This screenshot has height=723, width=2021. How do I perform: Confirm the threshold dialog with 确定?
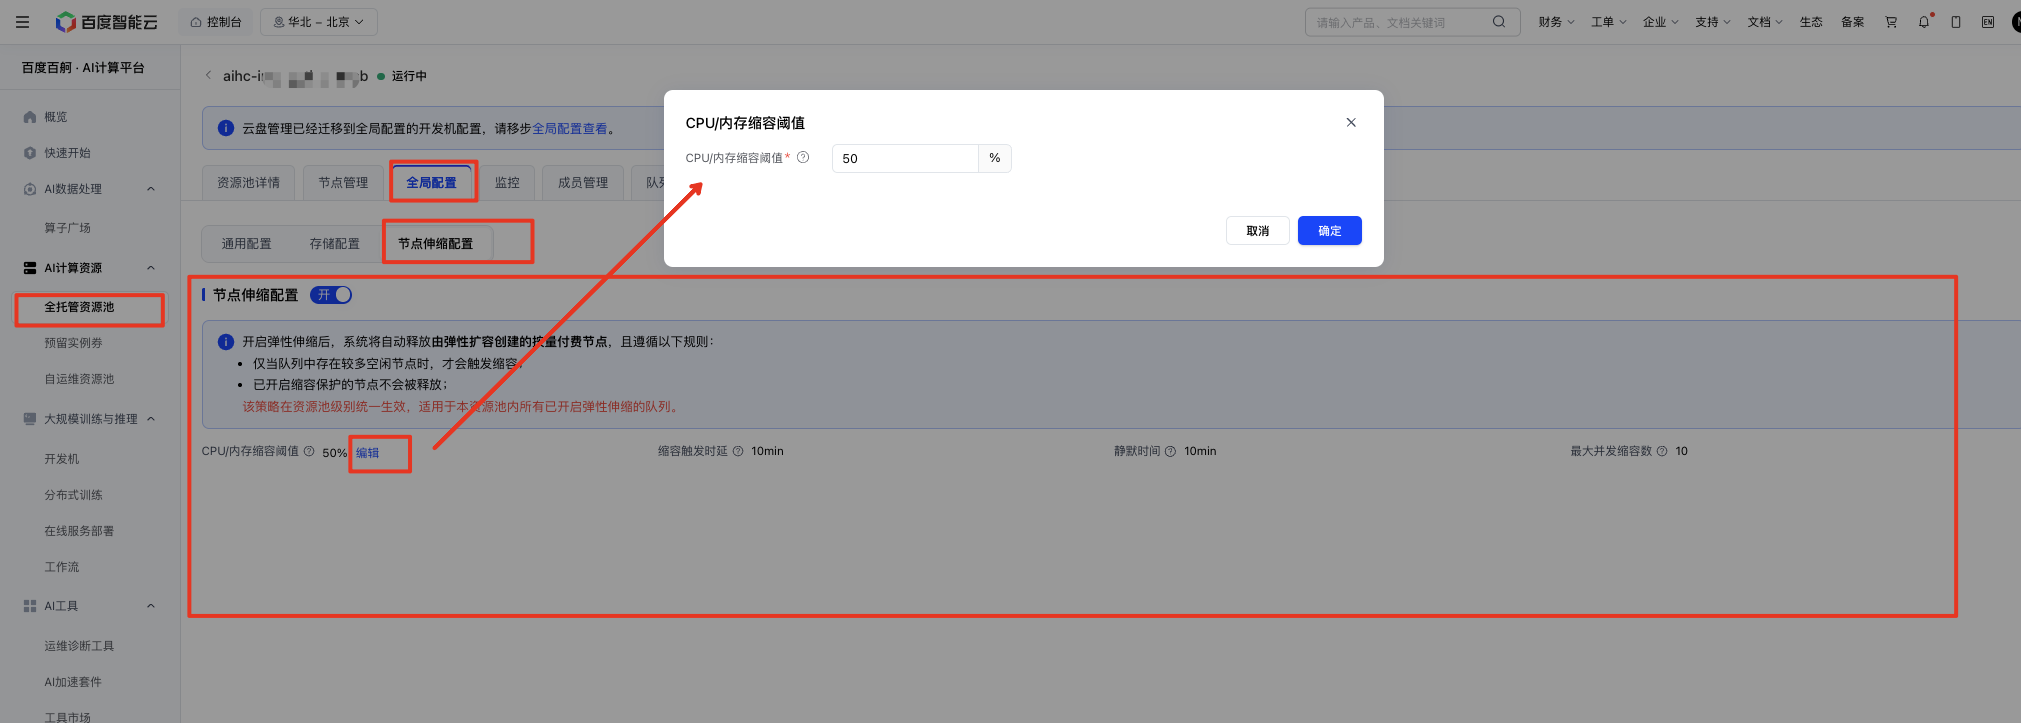point(1330,231)
